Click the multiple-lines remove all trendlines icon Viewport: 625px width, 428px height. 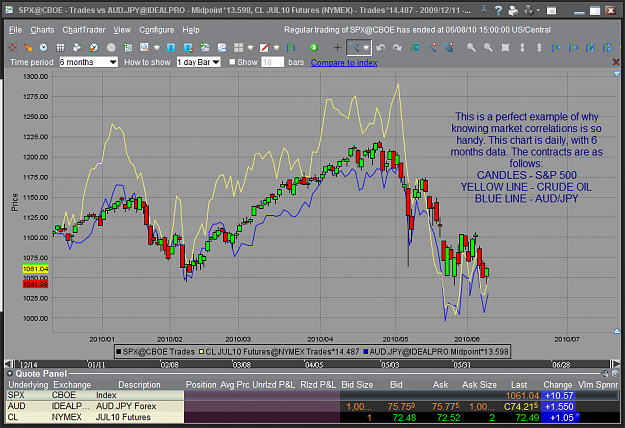pos(448,47)
